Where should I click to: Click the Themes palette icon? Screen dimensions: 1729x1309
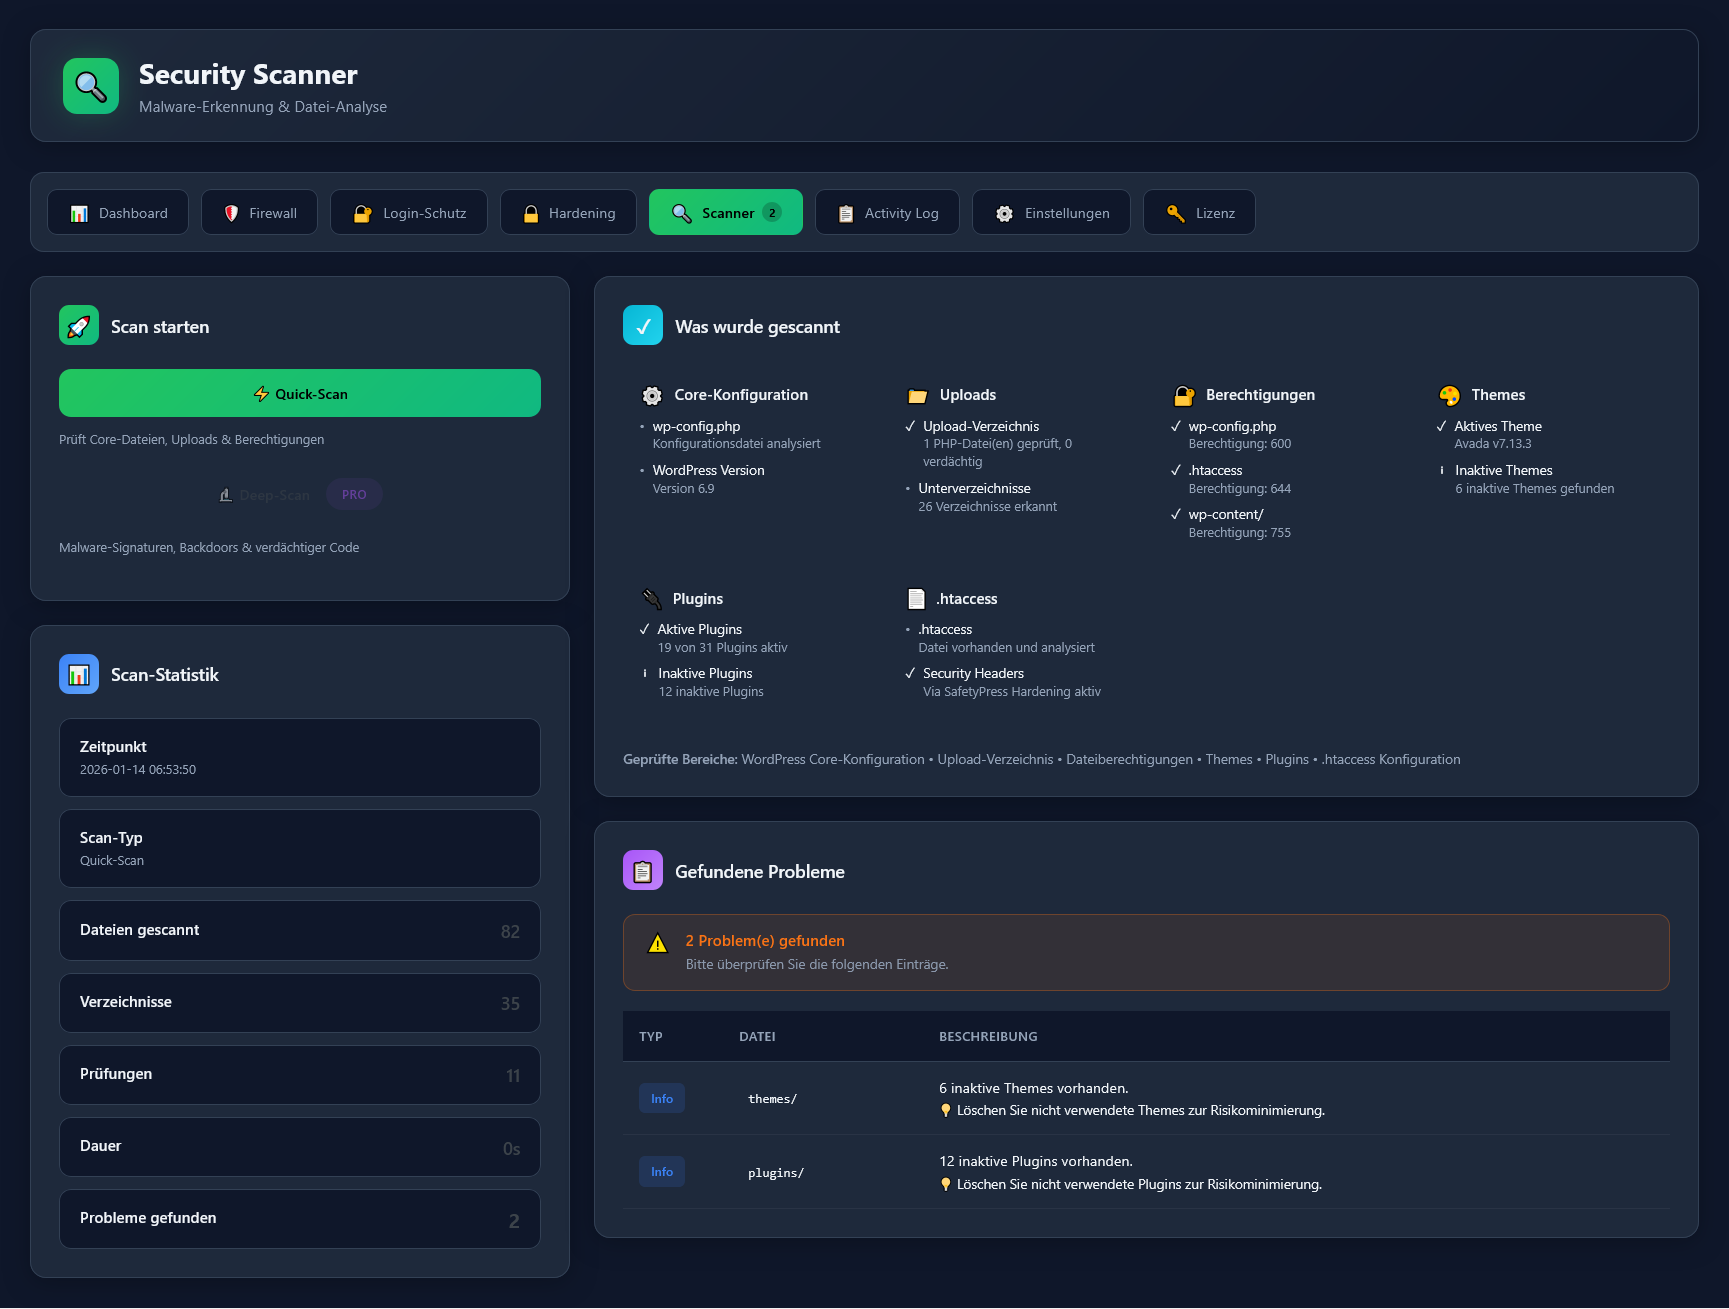(1448, 395)
